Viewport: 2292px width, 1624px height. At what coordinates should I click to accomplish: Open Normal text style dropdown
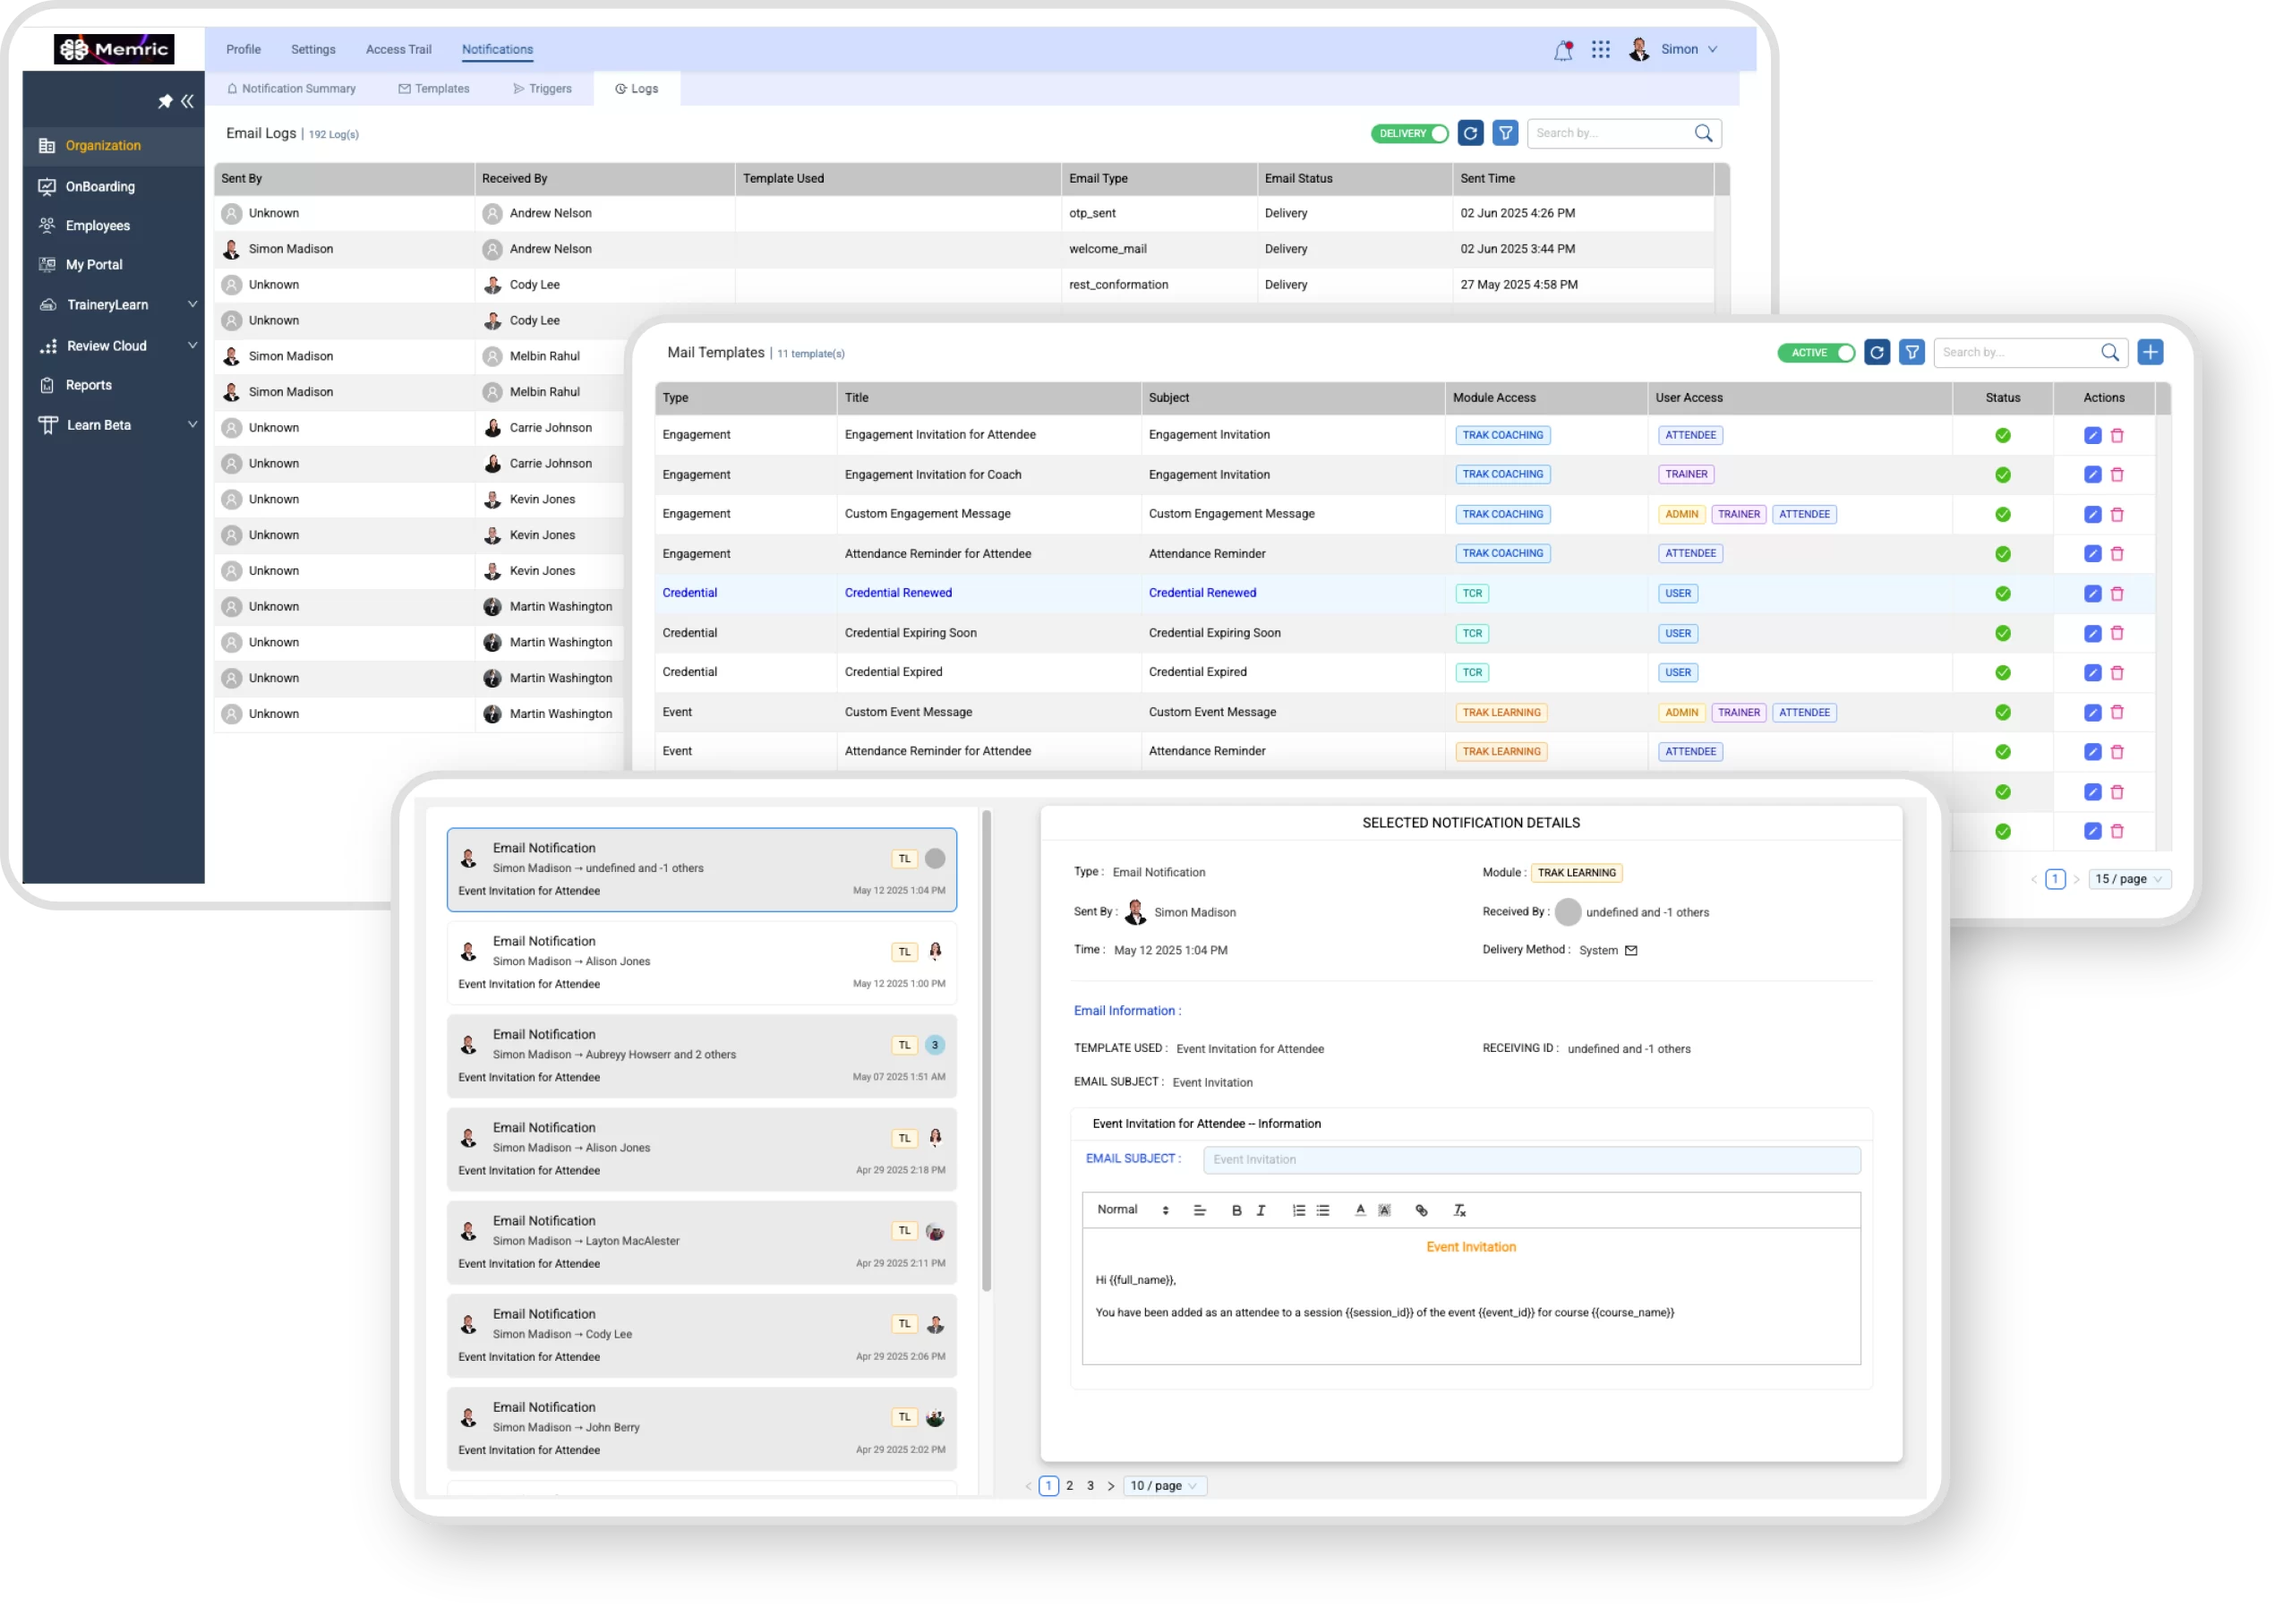(1133, 1210)
